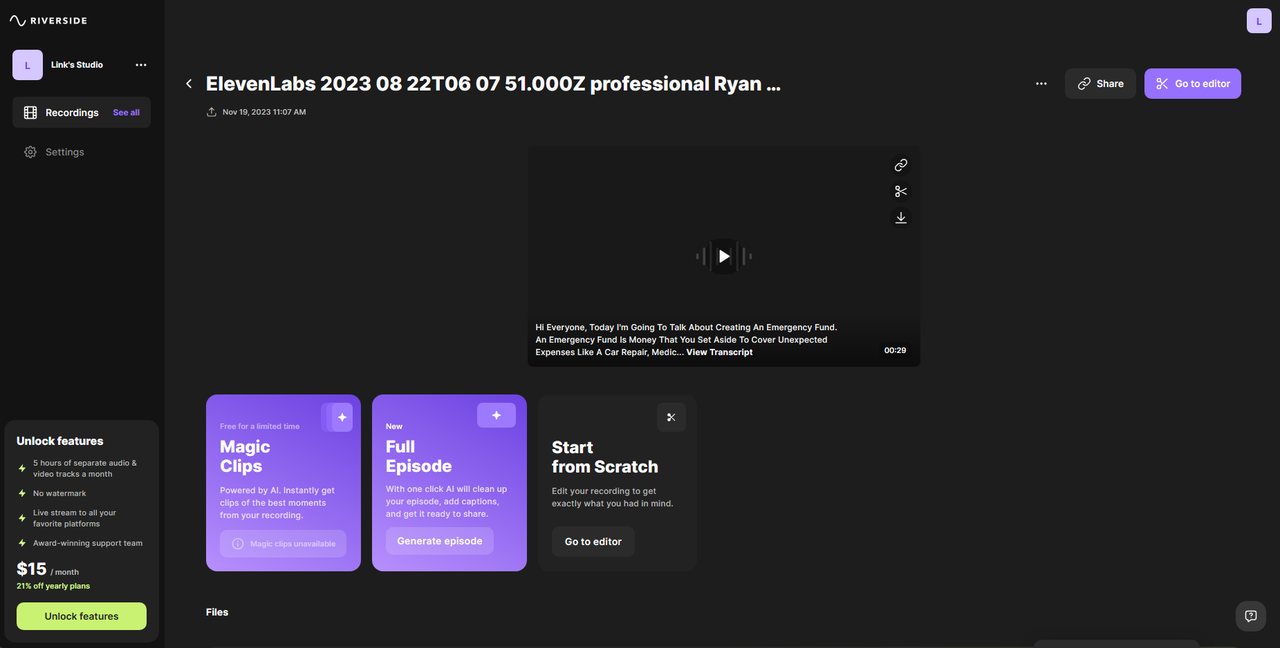
Task: Click the Full Episode card title
Action: 419,456
